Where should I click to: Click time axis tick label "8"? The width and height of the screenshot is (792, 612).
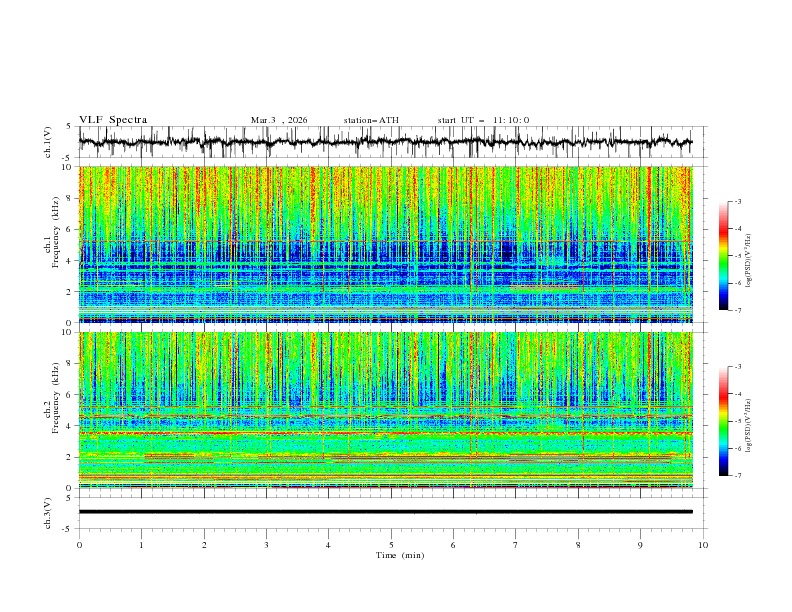tap(578, 545)
